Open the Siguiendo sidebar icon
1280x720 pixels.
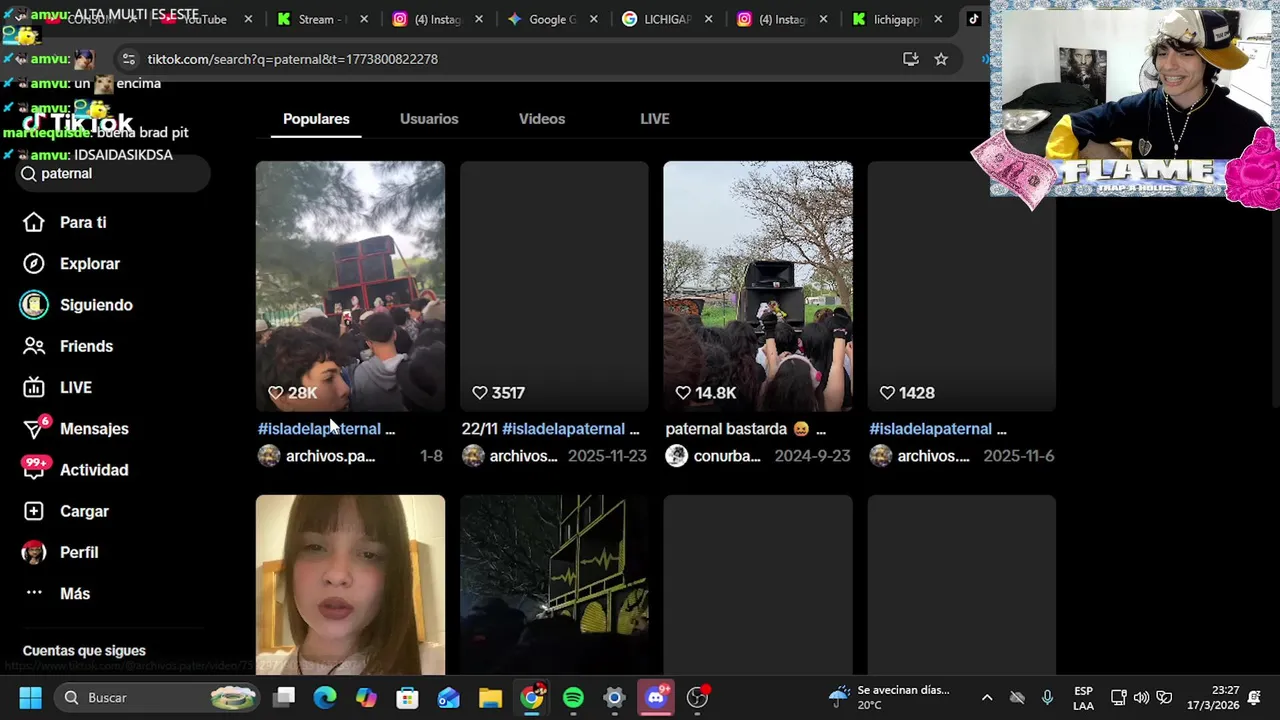(34, 305)
